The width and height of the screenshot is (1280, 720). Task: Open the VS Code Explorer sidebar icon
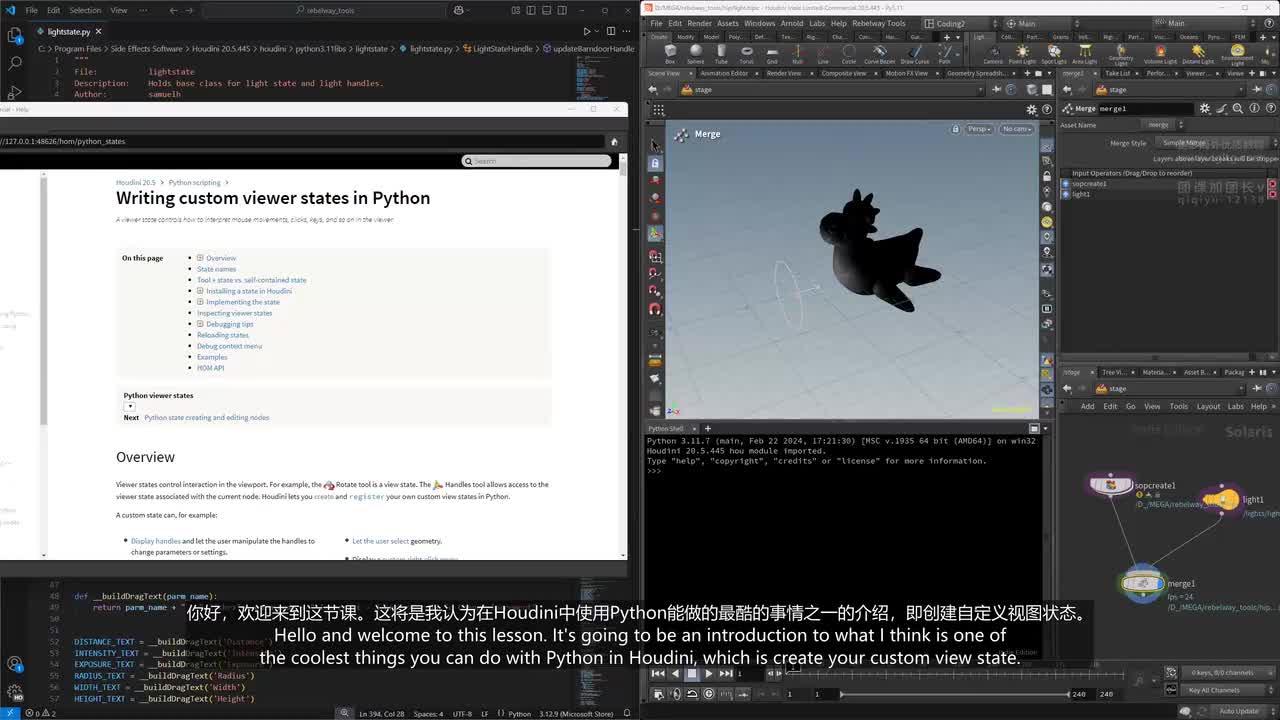15,36
